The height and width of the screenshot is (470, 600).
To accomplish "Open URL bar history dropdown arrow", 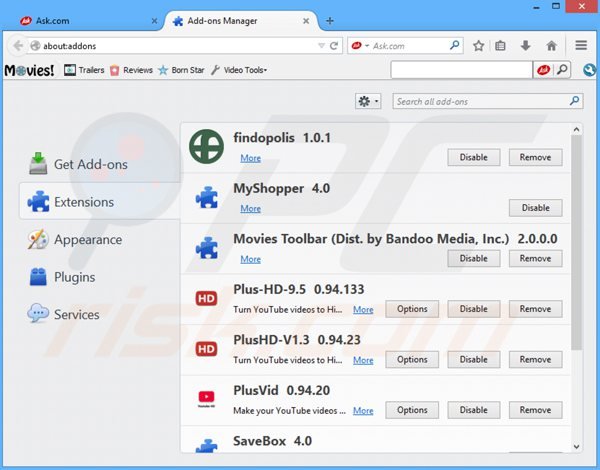I will click(321, 46).
